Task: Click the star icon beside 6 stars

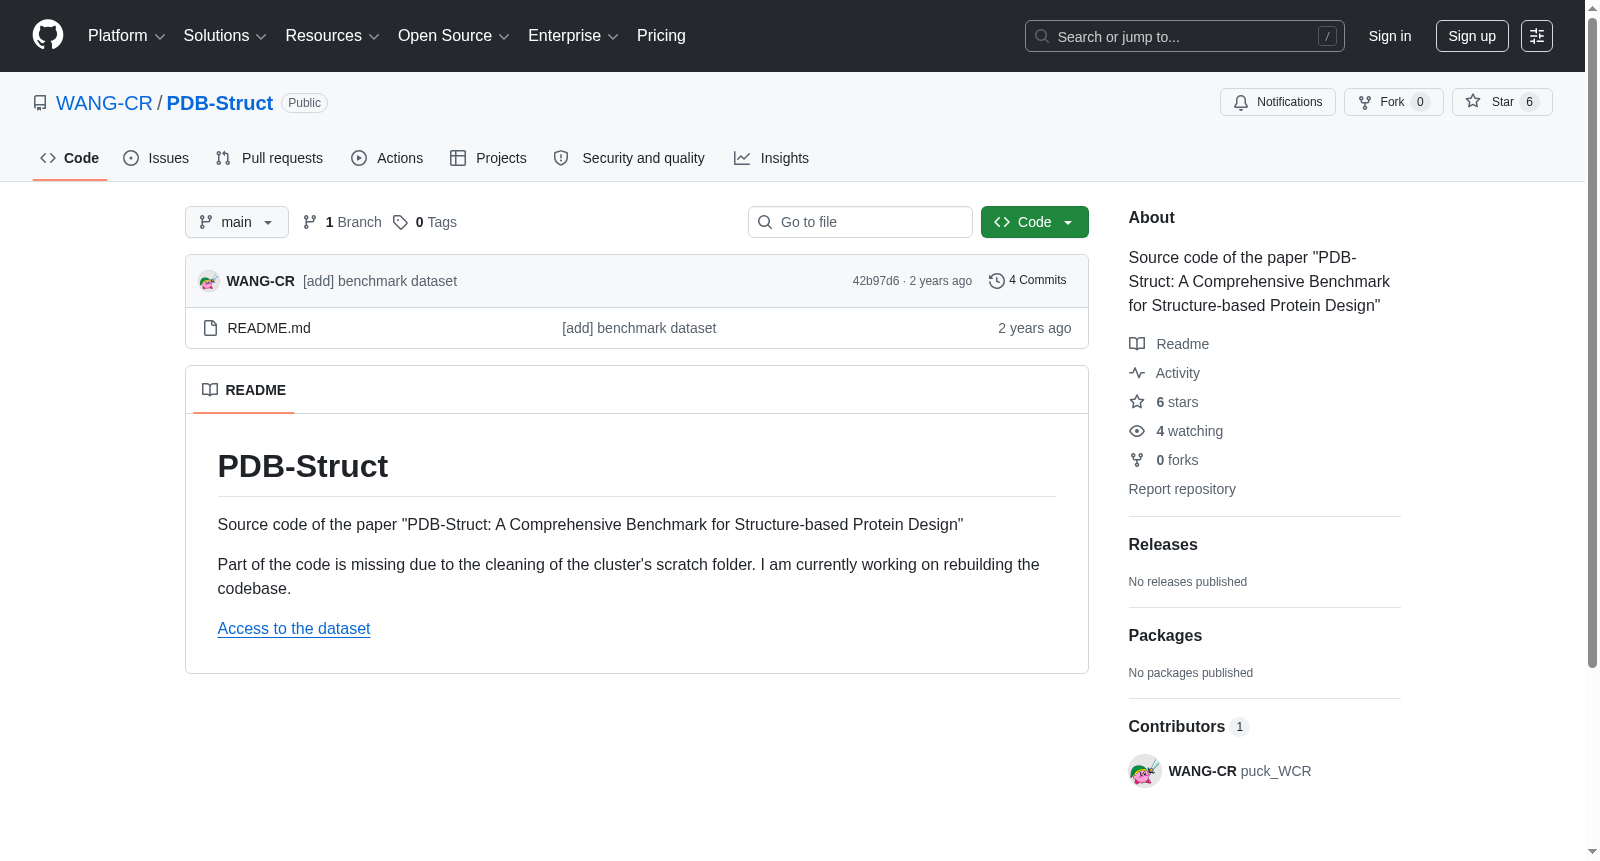Action: click(1137, 402)
